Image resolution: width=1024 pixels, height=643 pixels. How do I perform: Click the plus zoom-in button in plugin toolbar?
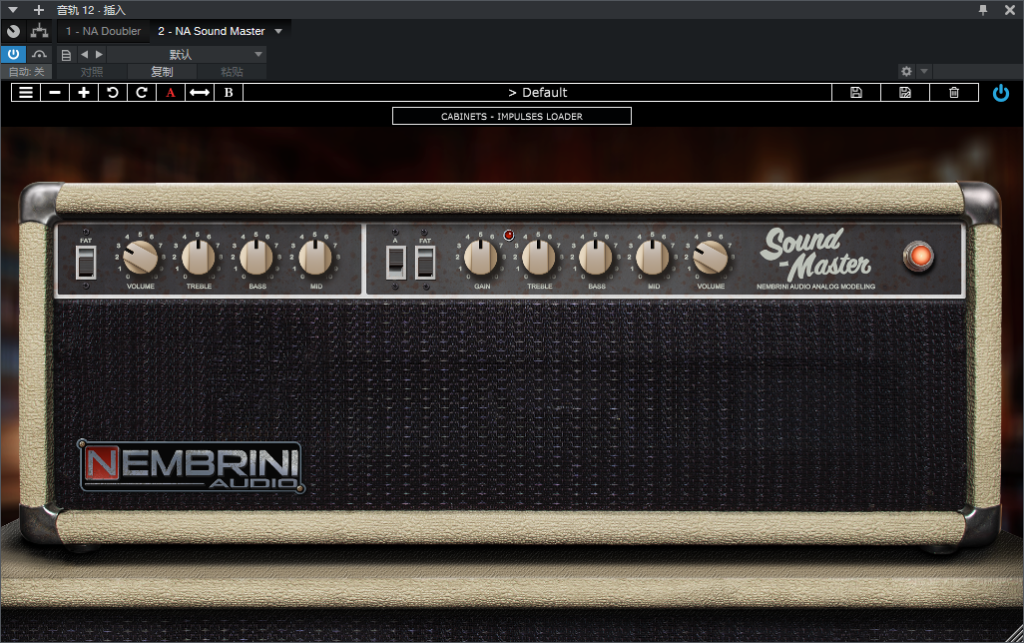pos(84,93)
